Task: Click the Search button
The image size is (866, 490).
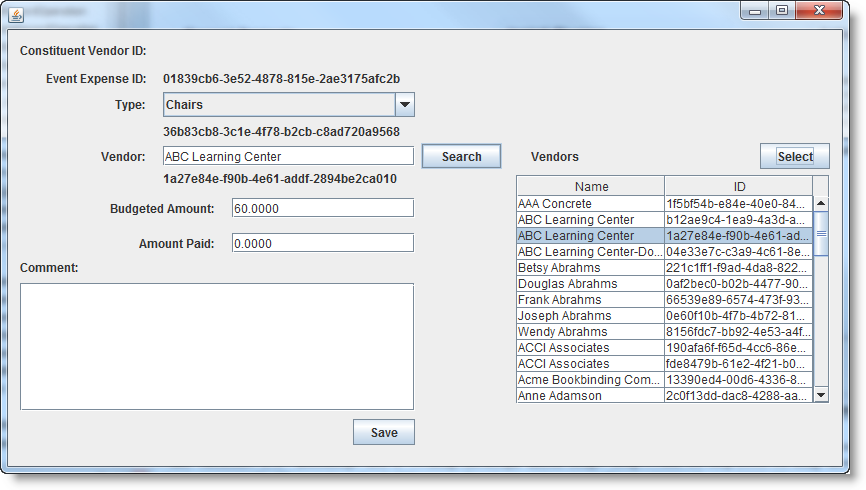Action: tap(461, 156)
